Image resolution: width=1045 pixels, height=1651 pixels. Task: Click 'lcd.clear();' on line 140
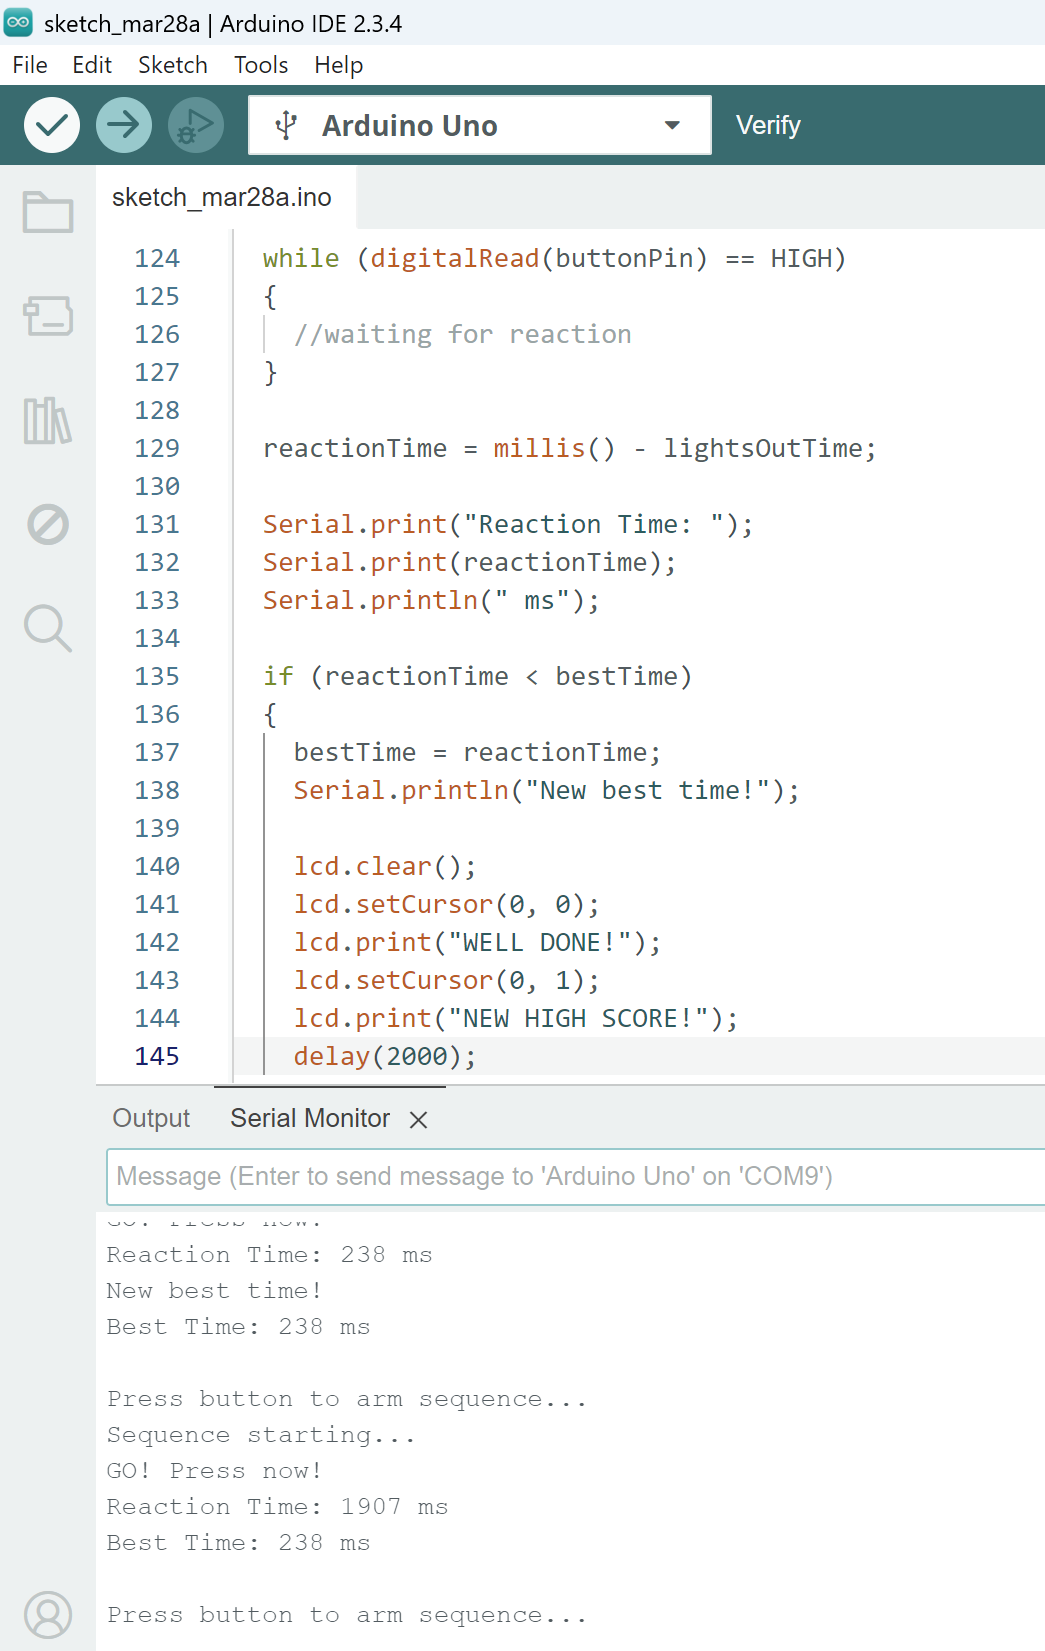(x=385, y=866)
